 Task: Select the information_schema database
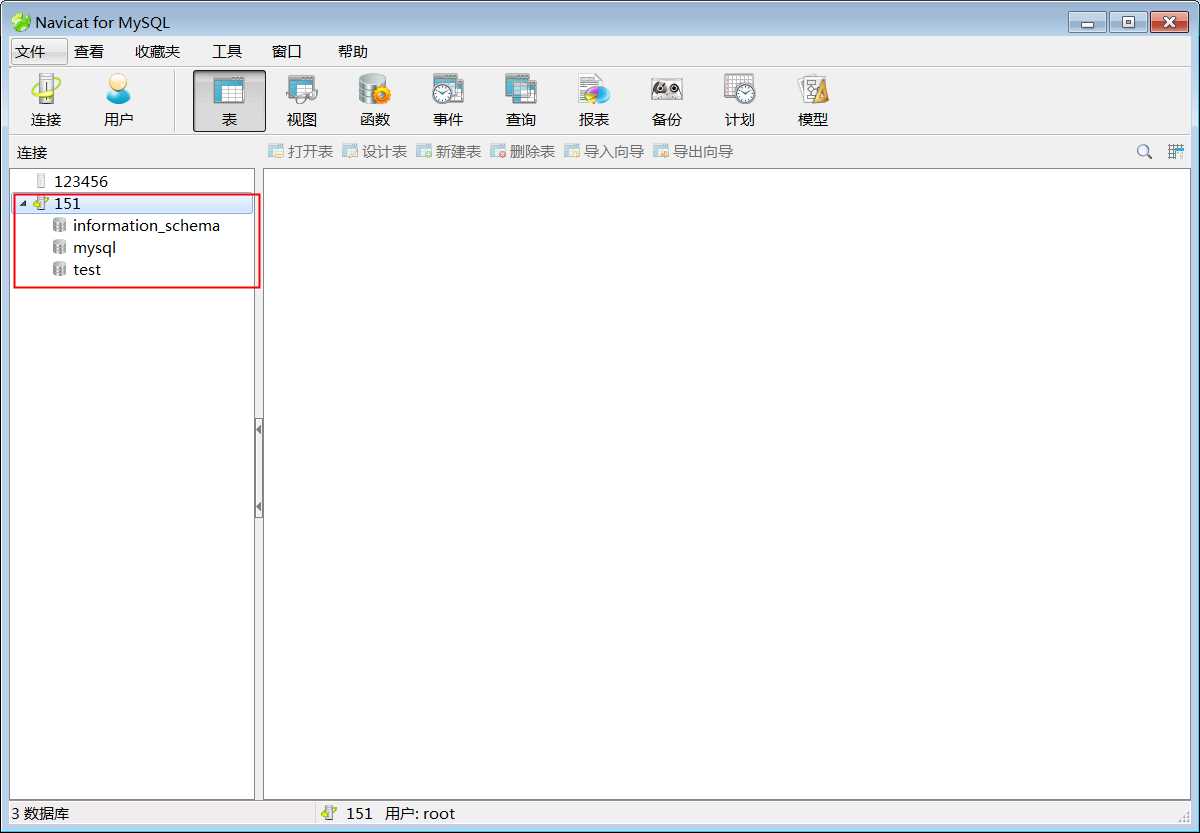tap(146, 226)
